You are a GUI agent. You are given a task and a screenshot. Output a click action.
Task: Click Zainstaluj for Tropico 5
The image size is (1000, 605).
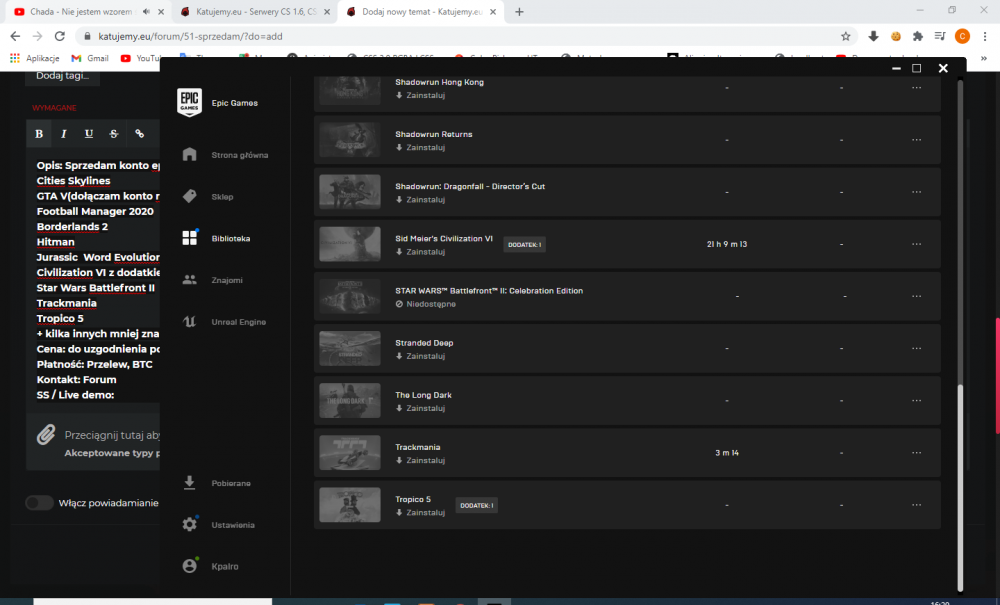point(420,513)
